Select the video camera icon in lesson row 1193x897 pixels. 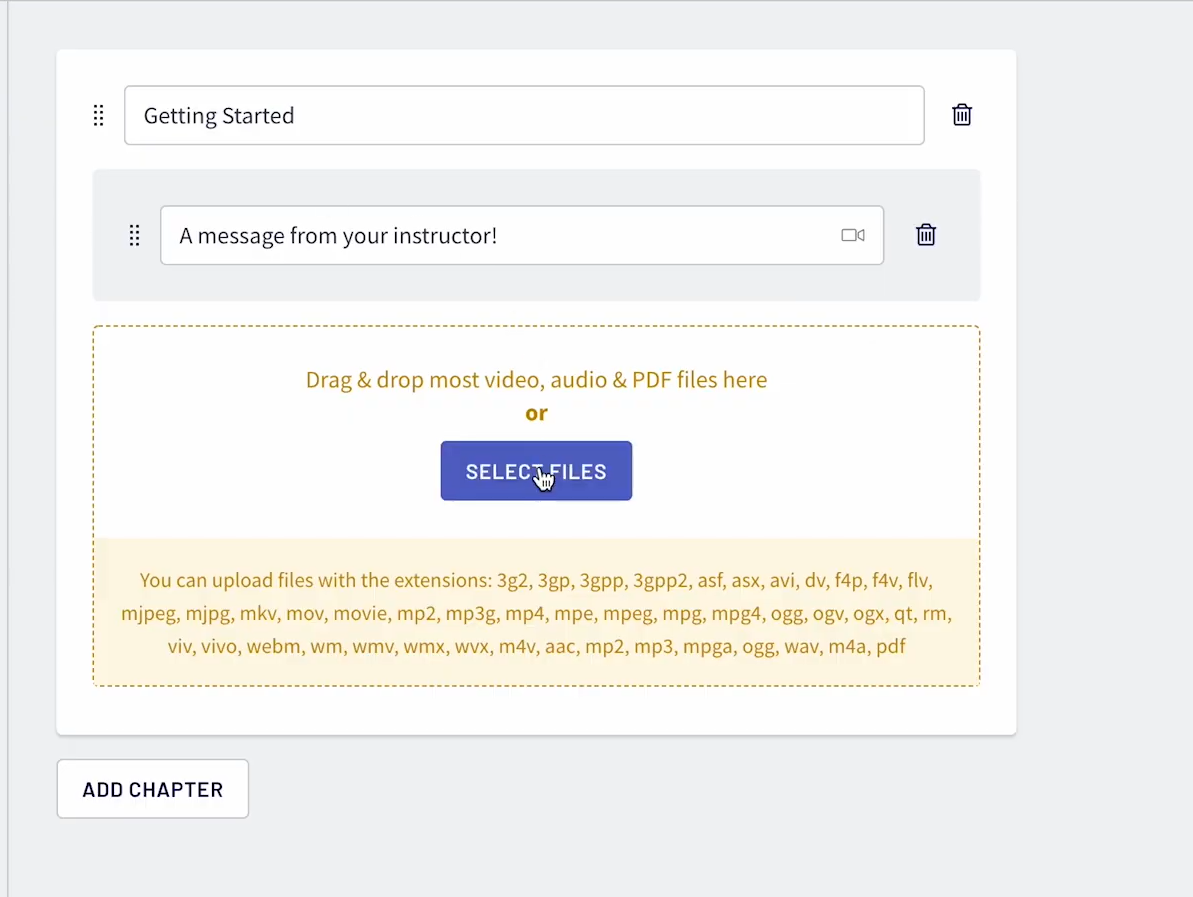[x=852, y=235]
